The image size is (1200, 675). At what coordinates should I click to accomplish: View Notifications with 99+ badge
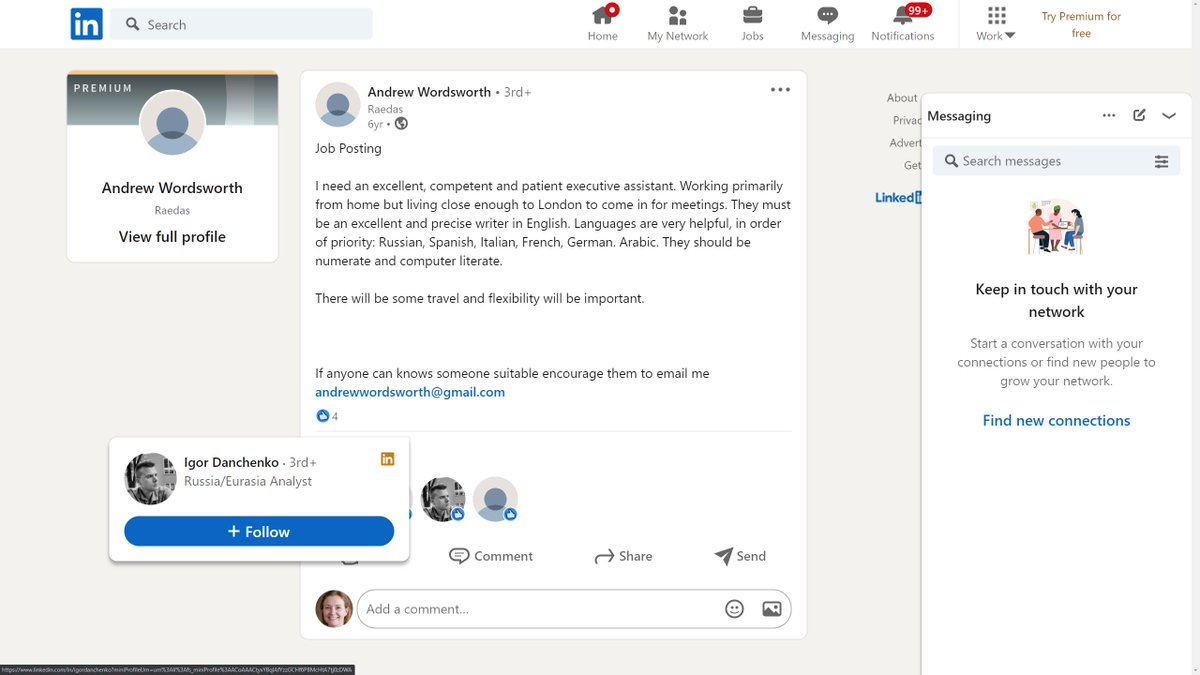pyautogui.click(x=902, y=24)
